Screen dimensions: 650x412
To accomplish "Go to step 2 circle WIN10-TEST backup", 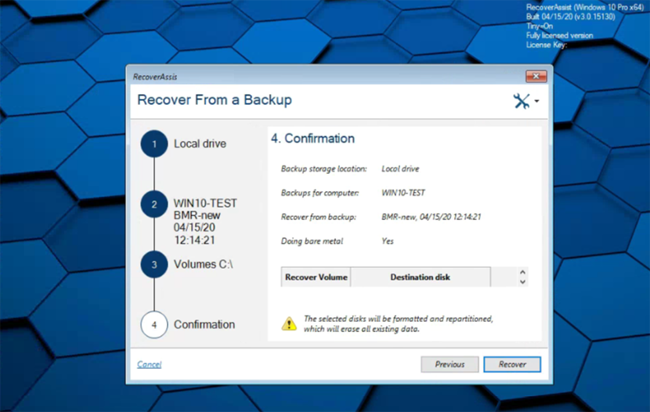I will [x=154, y=204].
